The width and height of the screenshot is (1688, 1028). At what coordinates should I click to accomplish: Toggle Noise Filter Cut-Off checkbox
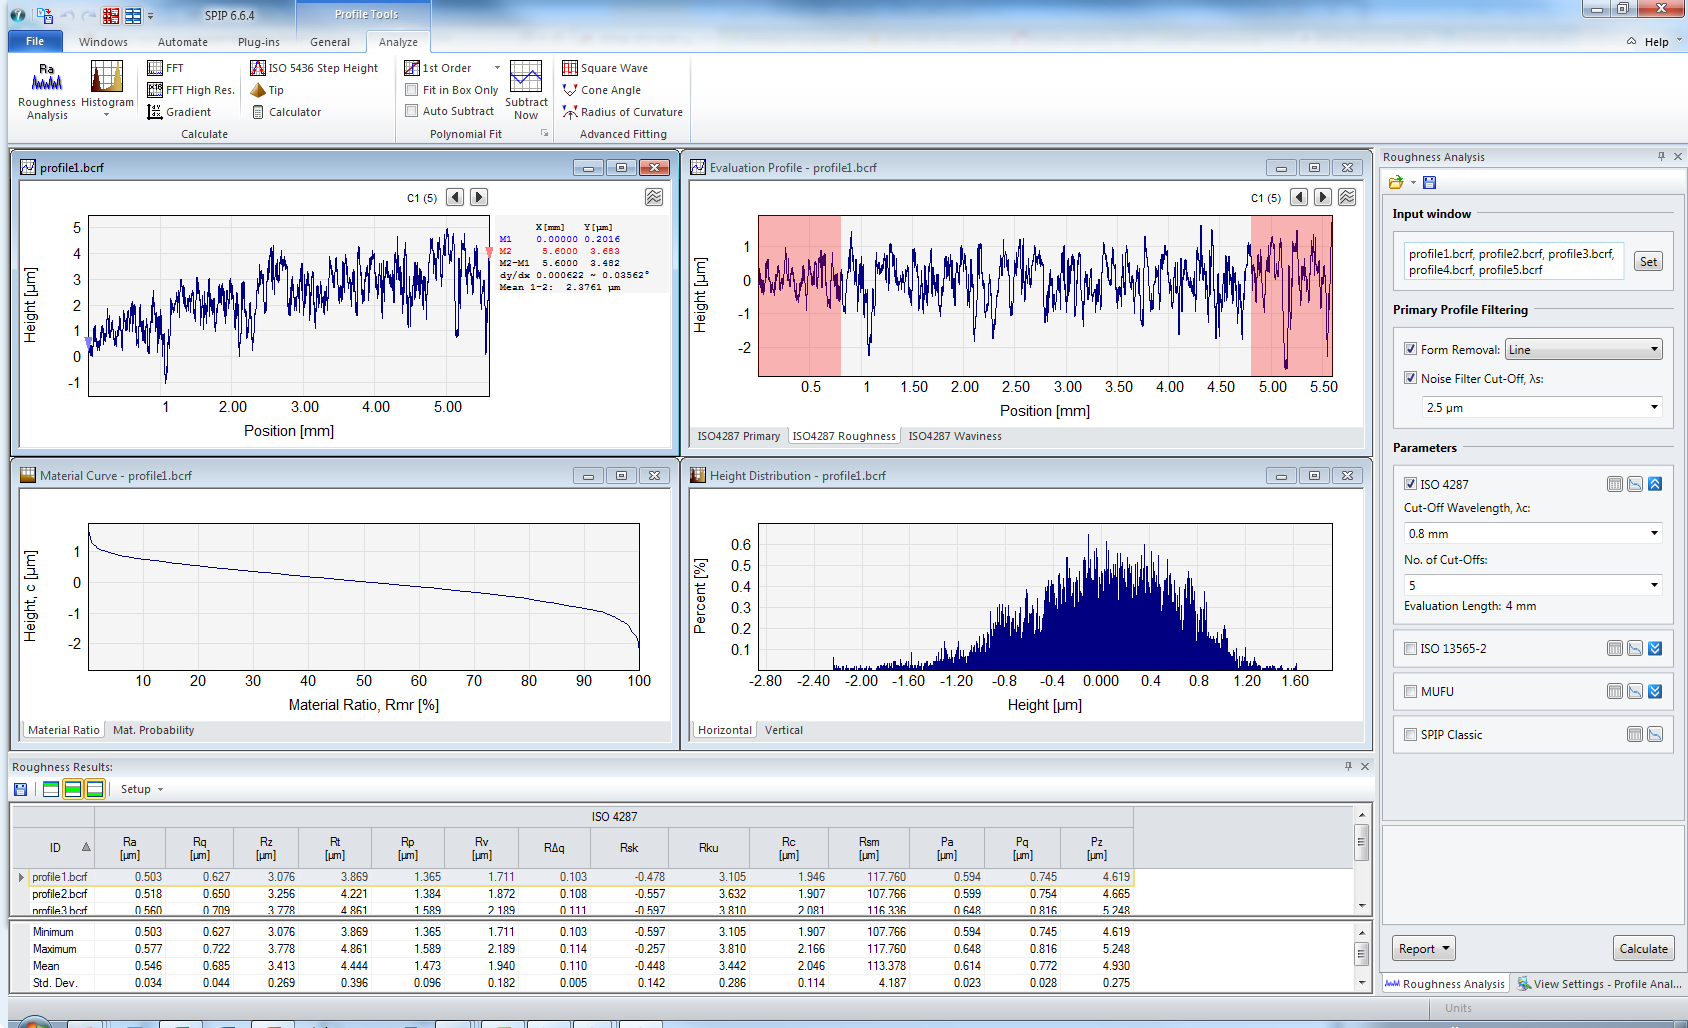click(x=1410, y=378)
